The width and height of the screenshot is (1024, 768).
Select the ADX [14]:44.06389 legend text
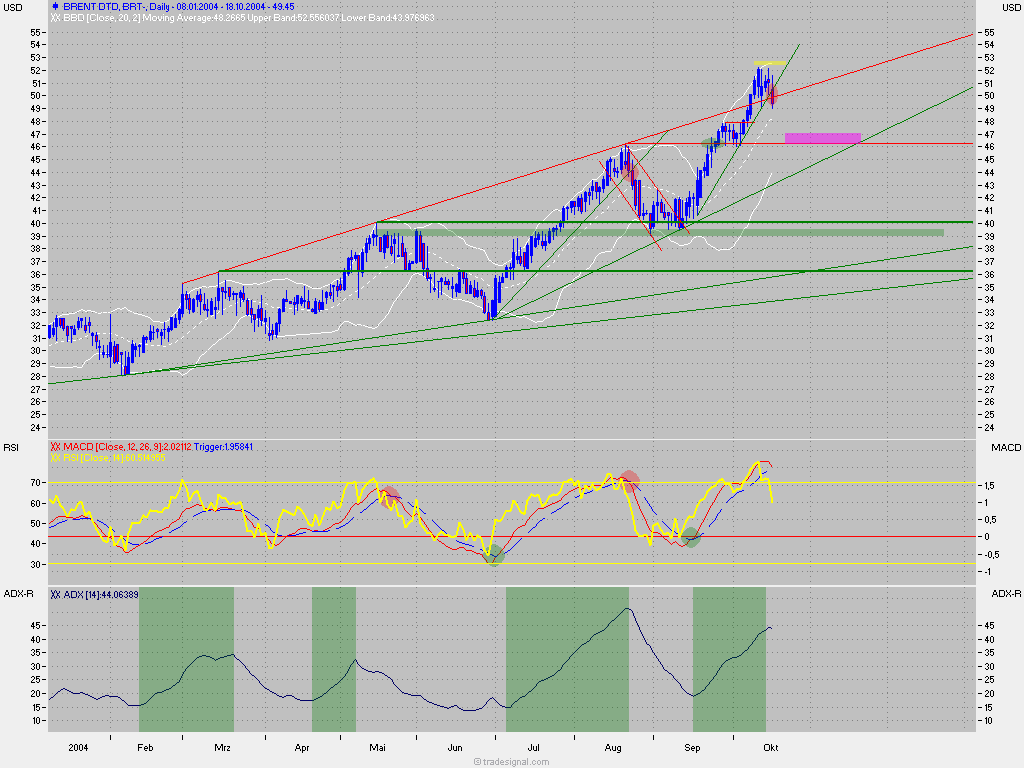pyautogui.click(x=101, y=594)
